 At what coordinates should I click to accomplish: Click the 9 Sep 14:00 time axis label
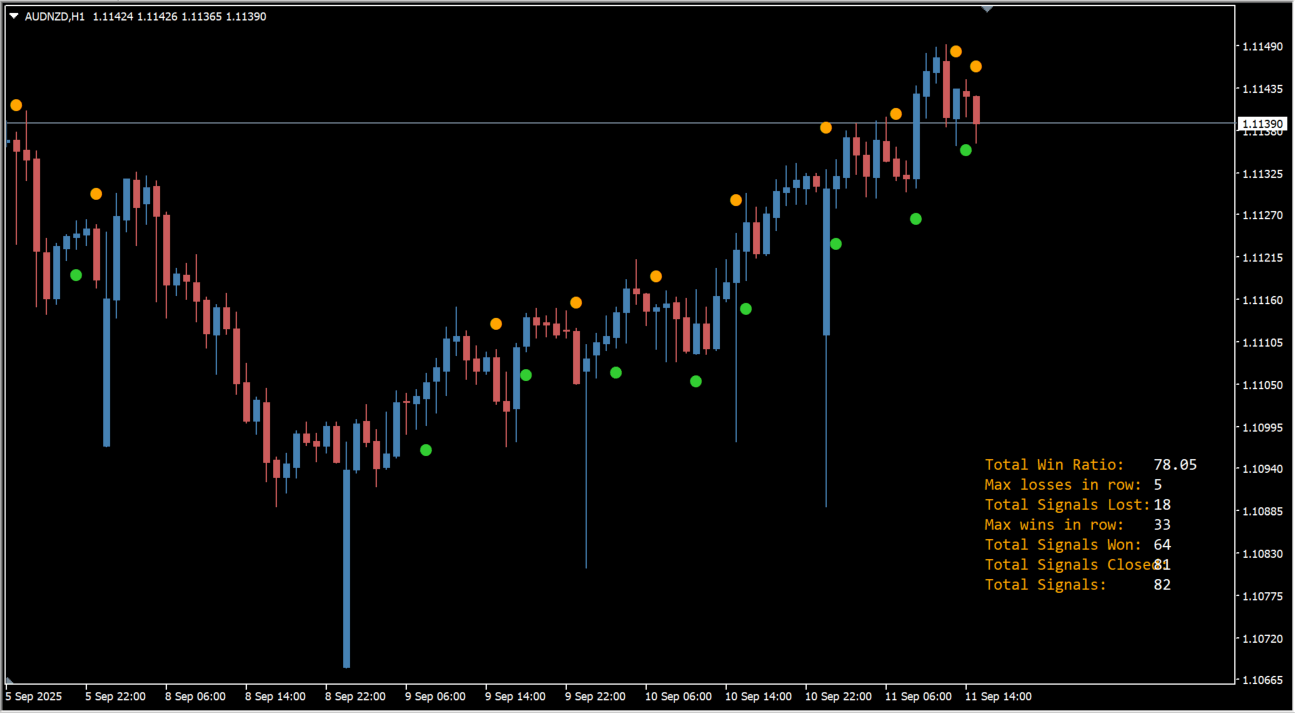click(x=515, y=696)
